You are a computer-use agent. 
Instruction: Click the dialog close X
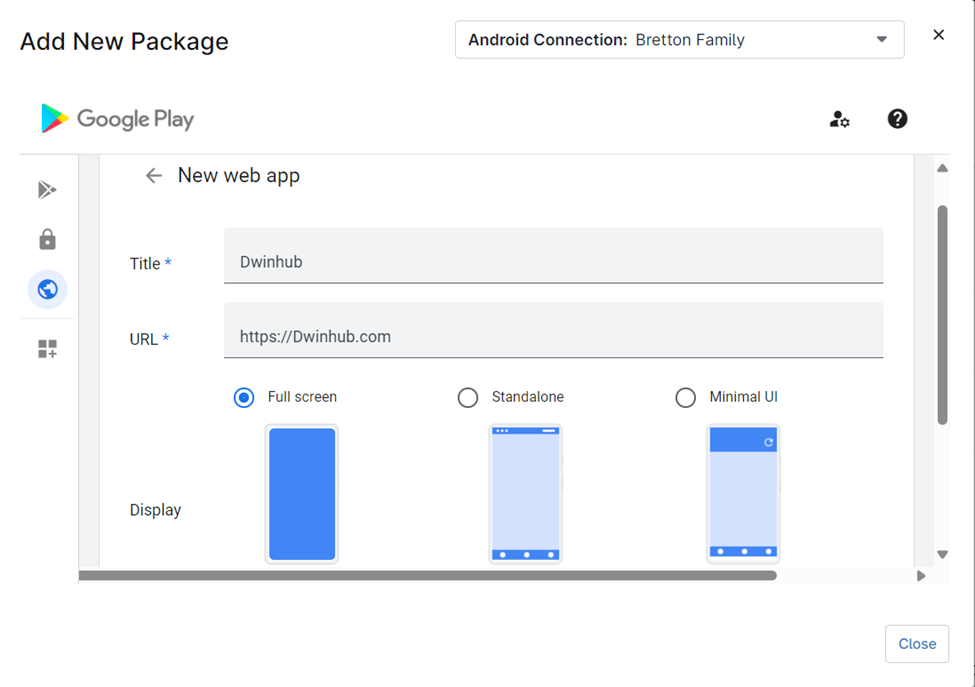pos(938,34)
